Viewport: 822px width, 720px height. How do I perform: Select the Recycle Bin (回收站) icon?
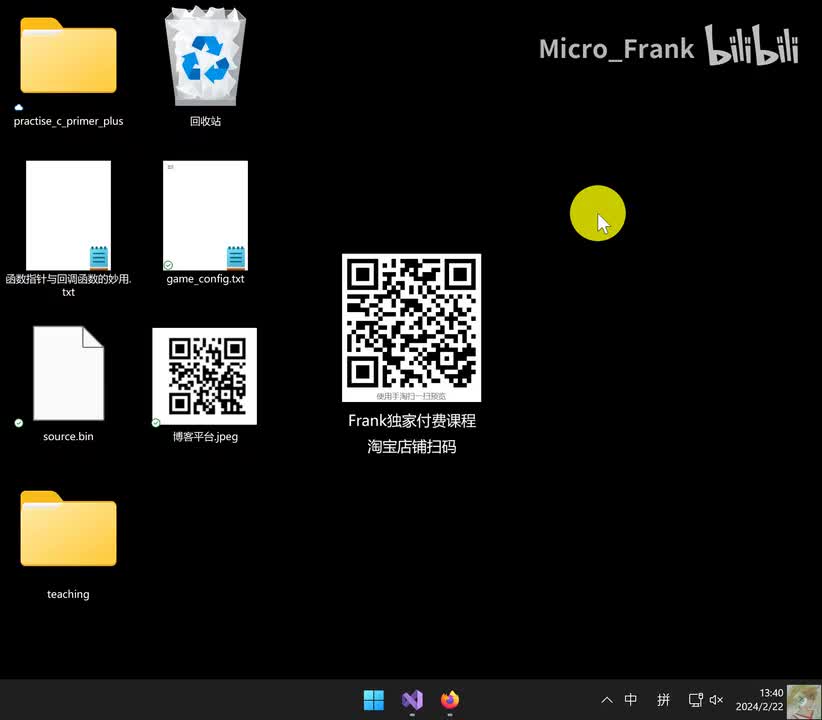tap(205, 56)
